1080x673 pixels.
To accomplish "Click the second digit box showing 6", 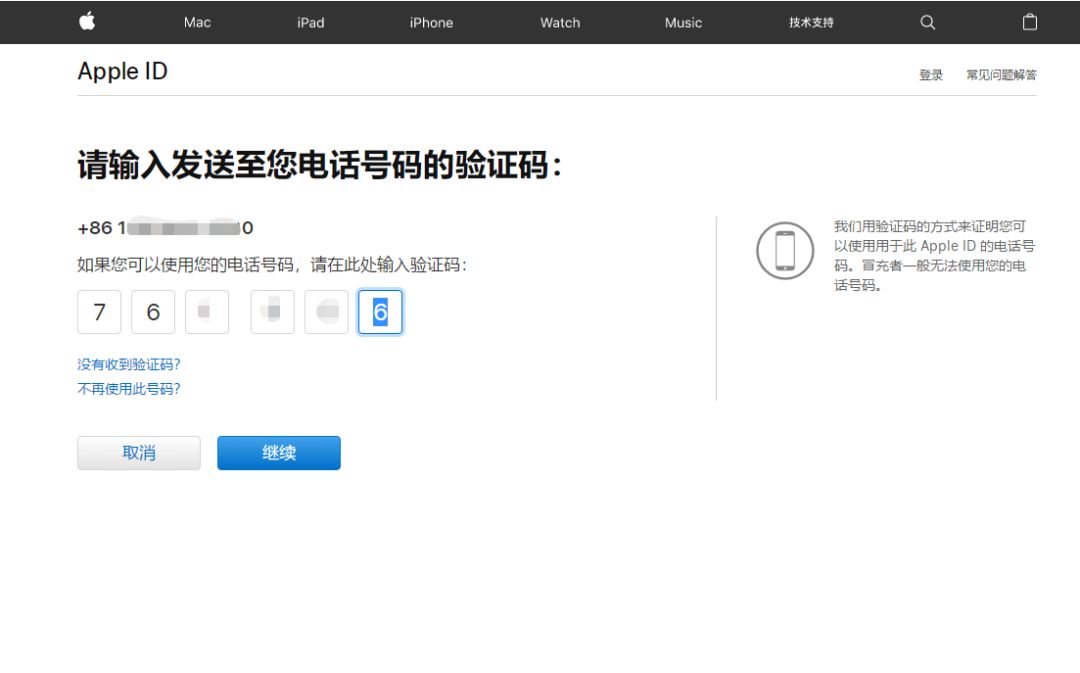I will pyautogui.click(x=153, y=312).
